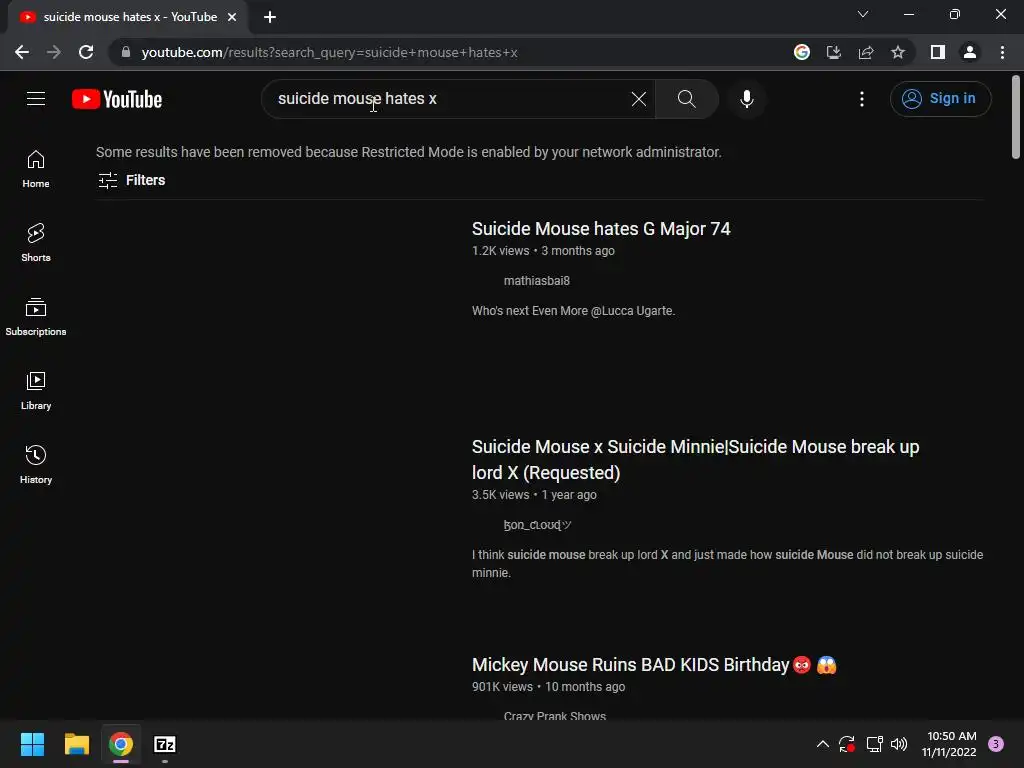This screenshot has height=768, width=1024.
Task: Open Mickey Mouse Ruins BAD KIDS Birthday video
Action: pos(654,665)
